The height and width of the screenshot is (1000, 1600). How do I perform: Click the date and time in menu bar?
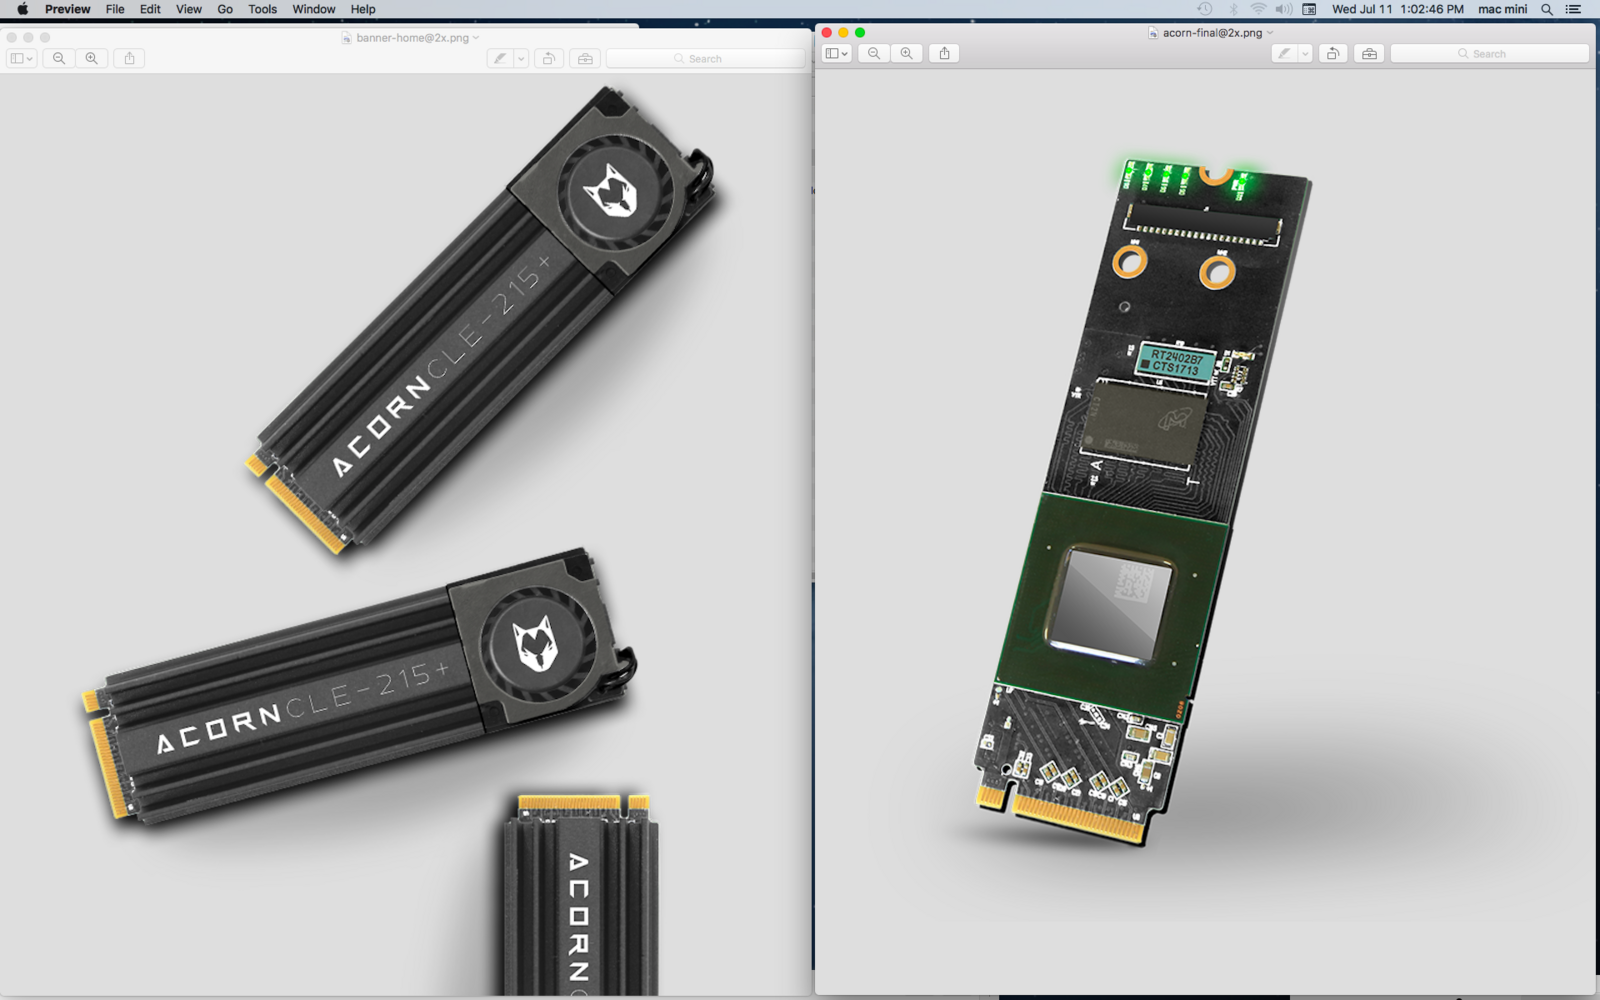pos(1398,9)
